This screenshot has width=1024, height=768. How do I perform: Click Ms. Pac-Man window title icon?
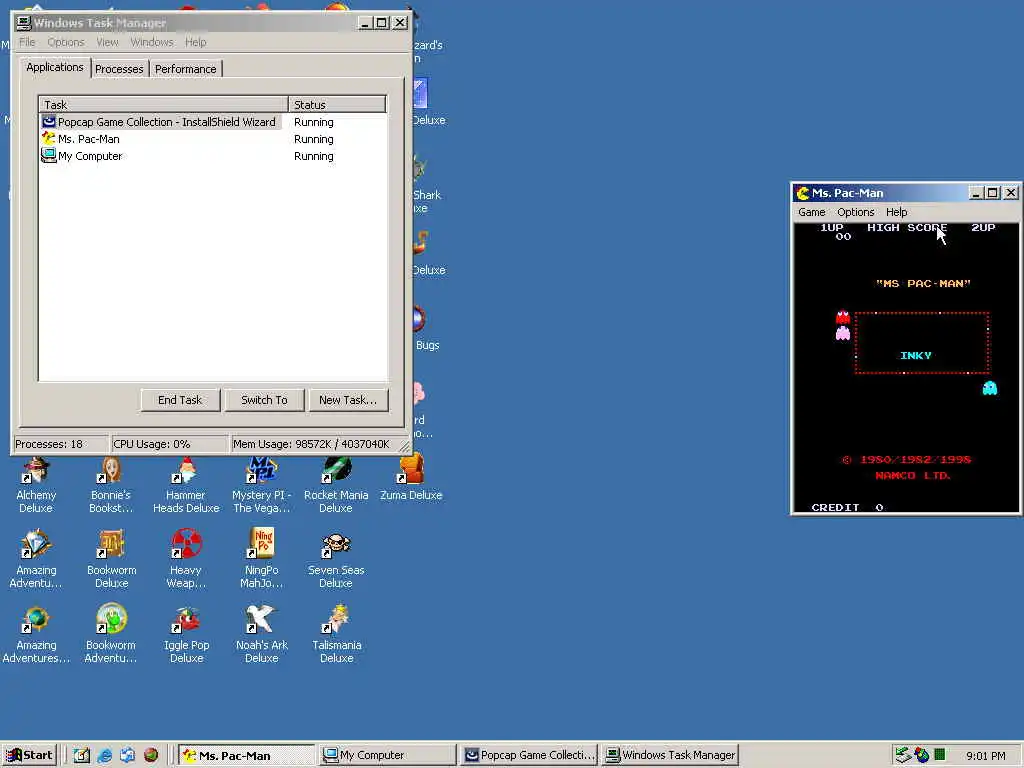[x=803, y=193]
